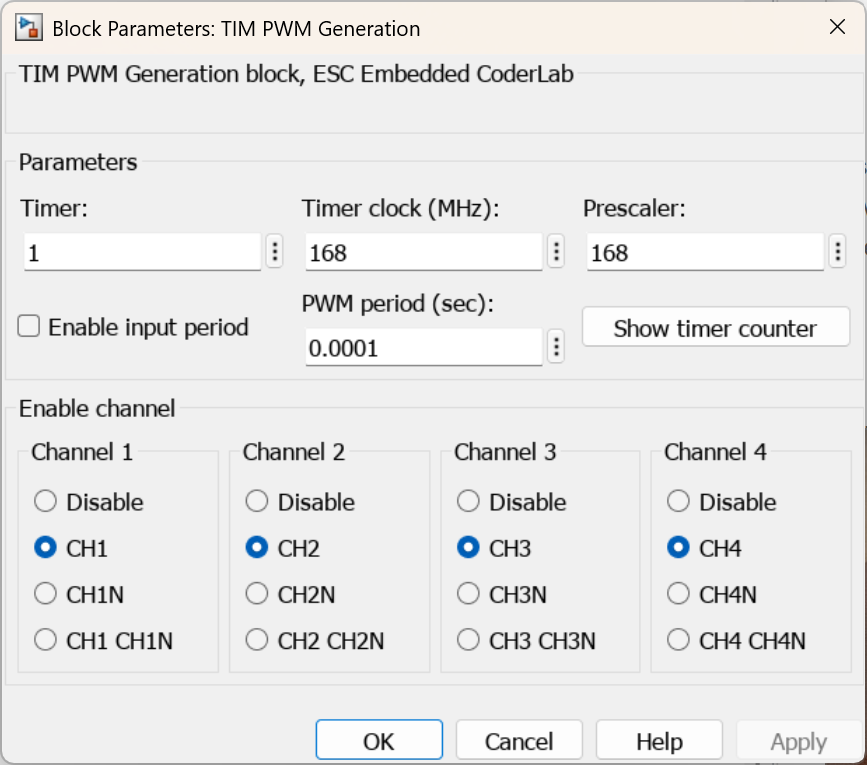Click the Show timer counter button

[x=715, y=327]
